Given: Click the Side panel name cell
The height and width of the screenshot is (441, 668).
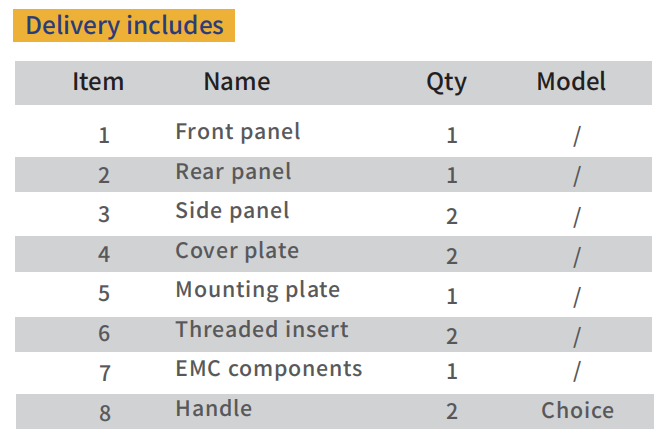Looking at the screenshot, I should 233,211.
